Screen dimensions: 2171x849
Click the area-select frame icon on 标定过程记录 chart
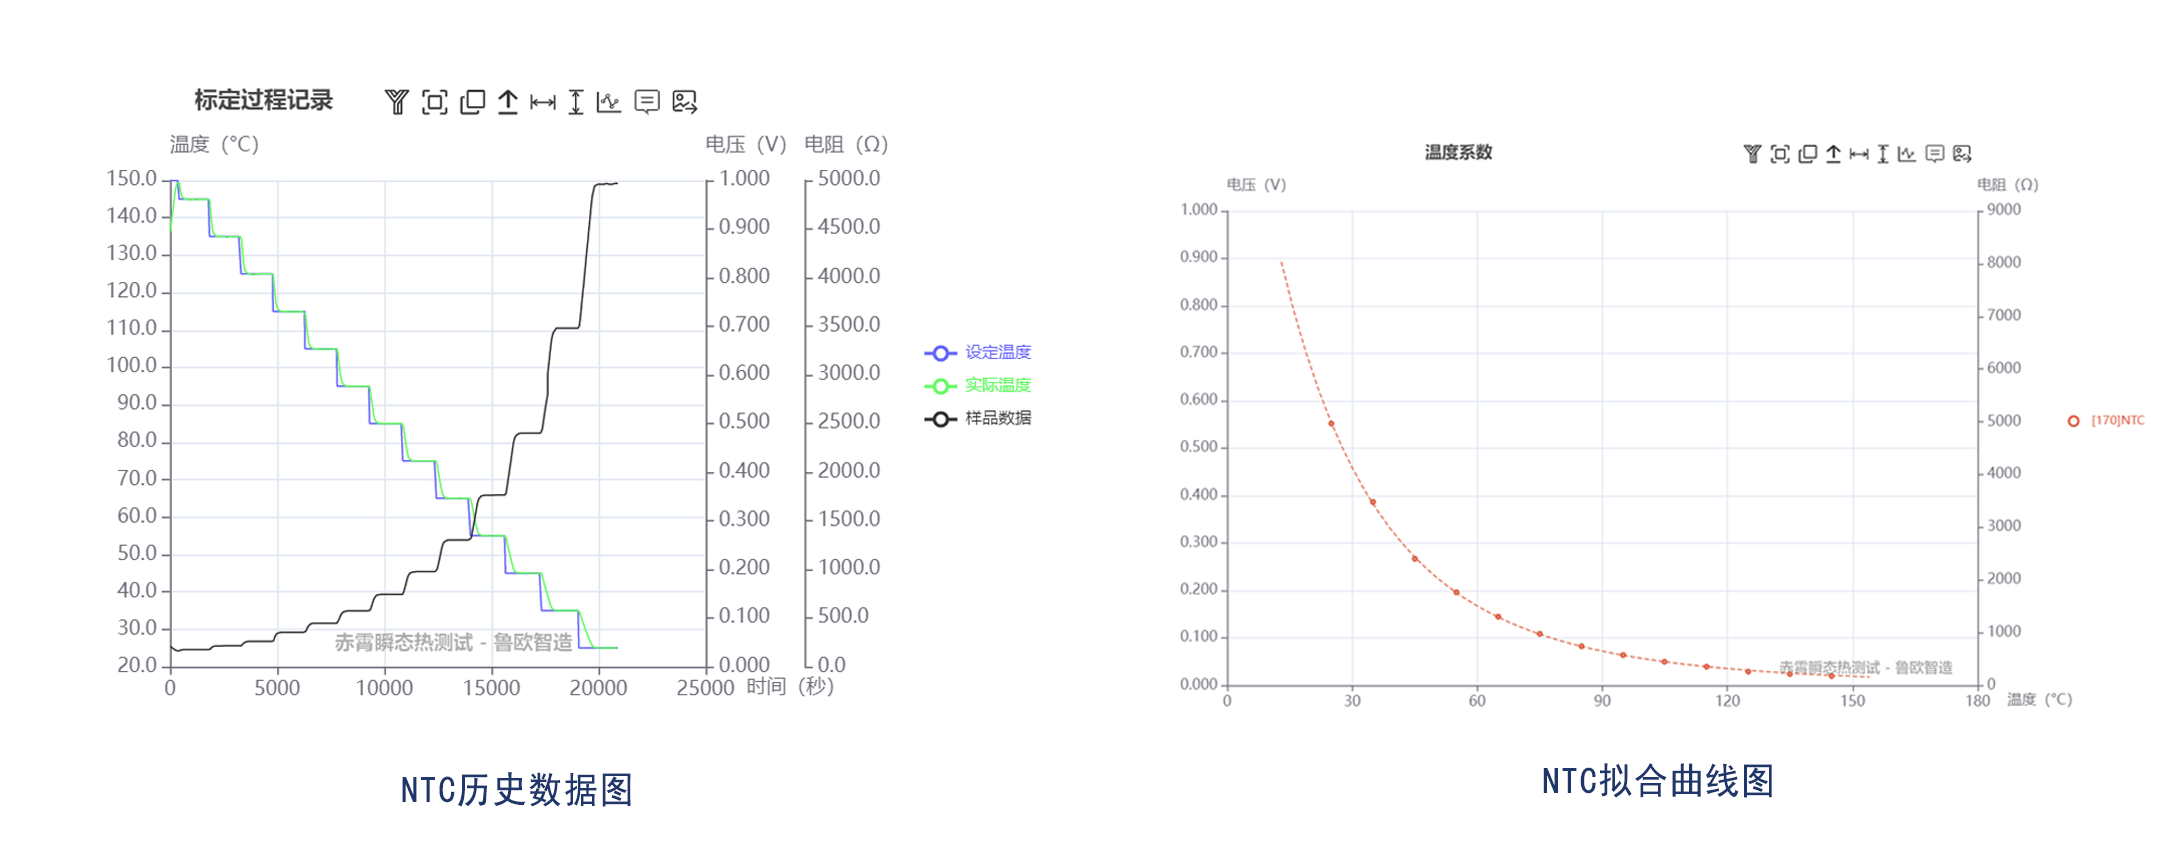click(x=435, y=102)
